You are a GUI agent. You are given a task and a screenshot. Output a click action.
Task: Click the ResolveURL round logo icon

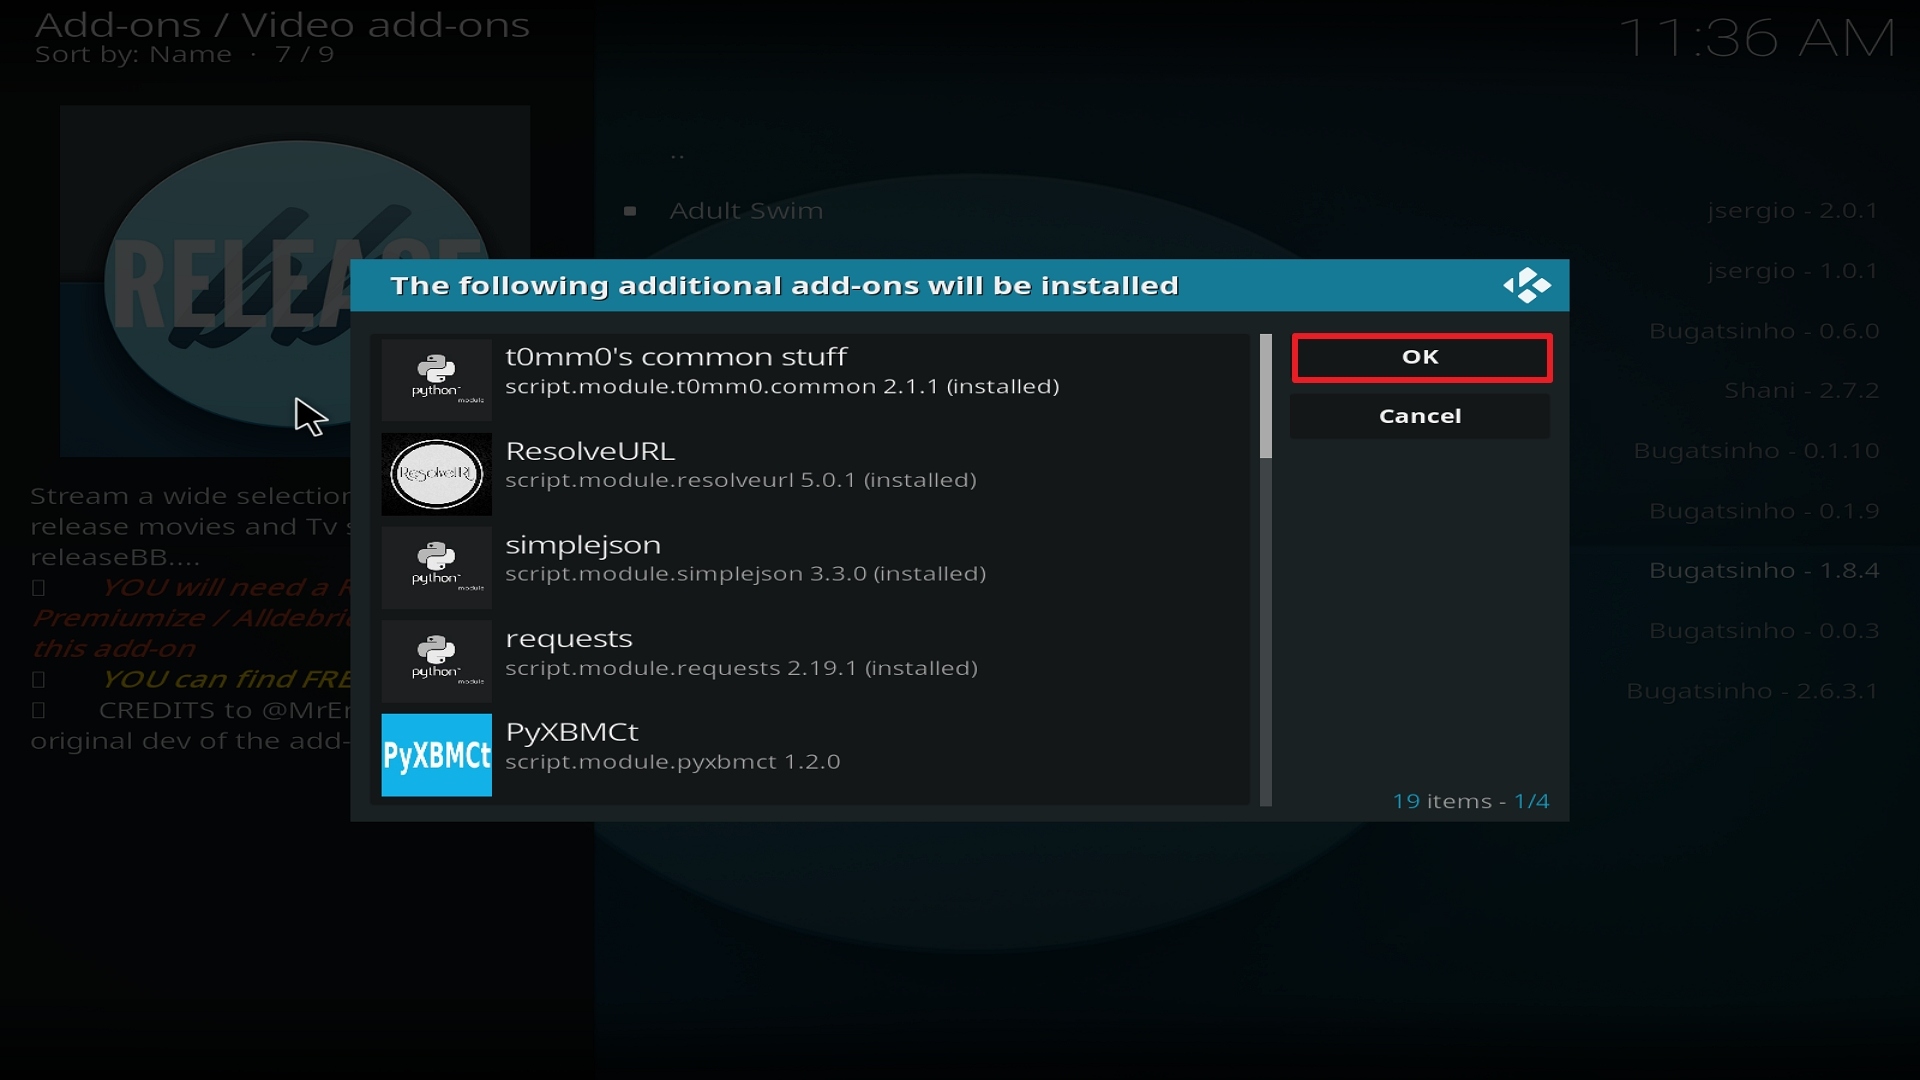pyautogui.click(x=436, y=474)
